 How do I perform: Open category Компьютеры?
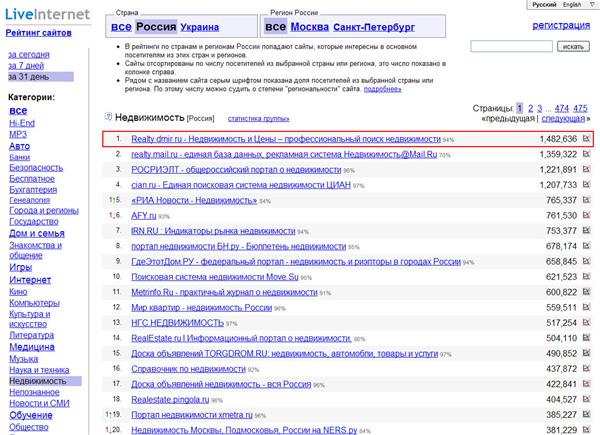coord(34,303)
